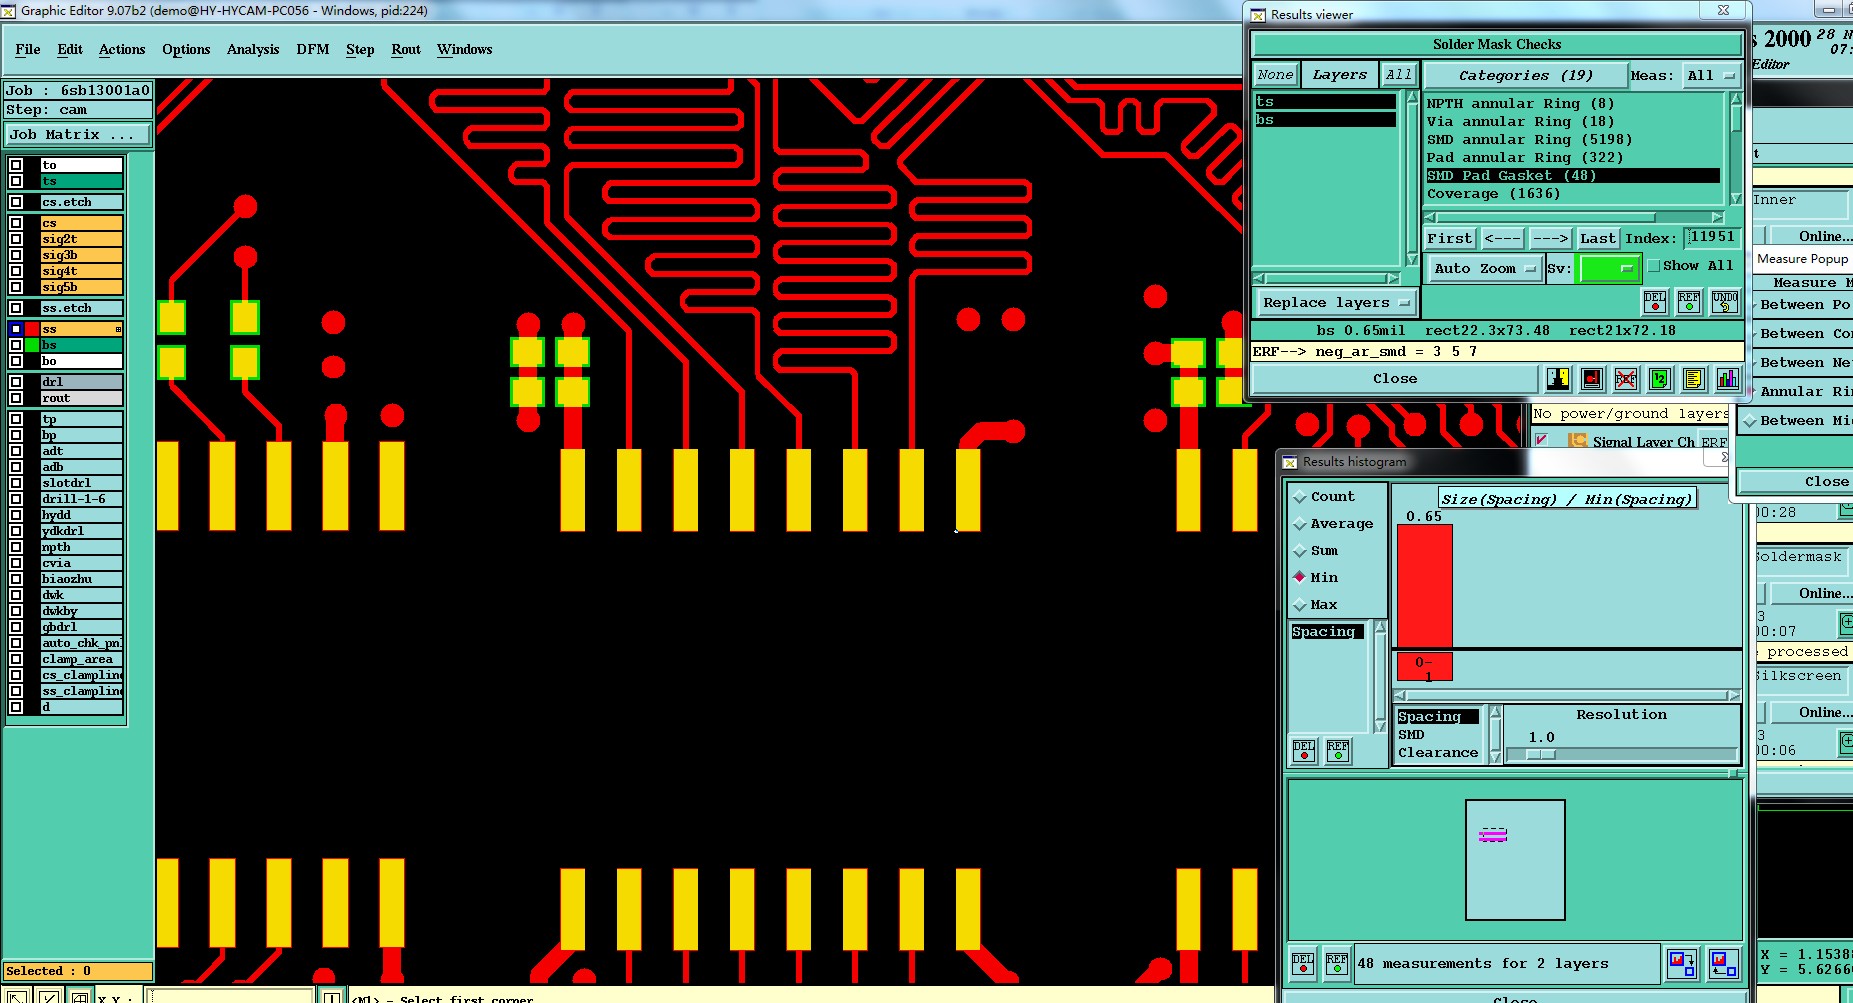
Task: Click the Index field showing 11951
Action: pos(1712,238)
